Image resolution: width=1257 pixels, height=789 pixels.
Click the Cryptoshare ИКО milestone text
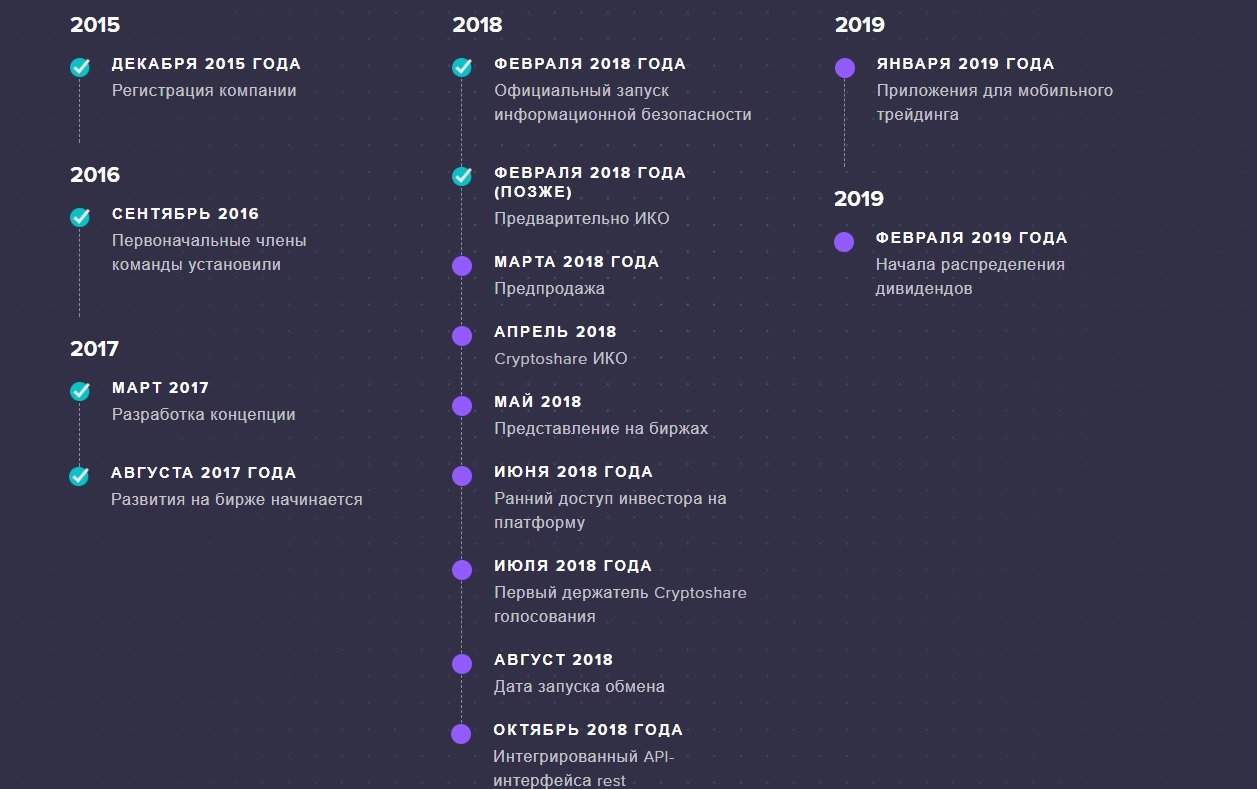point(560,358)
